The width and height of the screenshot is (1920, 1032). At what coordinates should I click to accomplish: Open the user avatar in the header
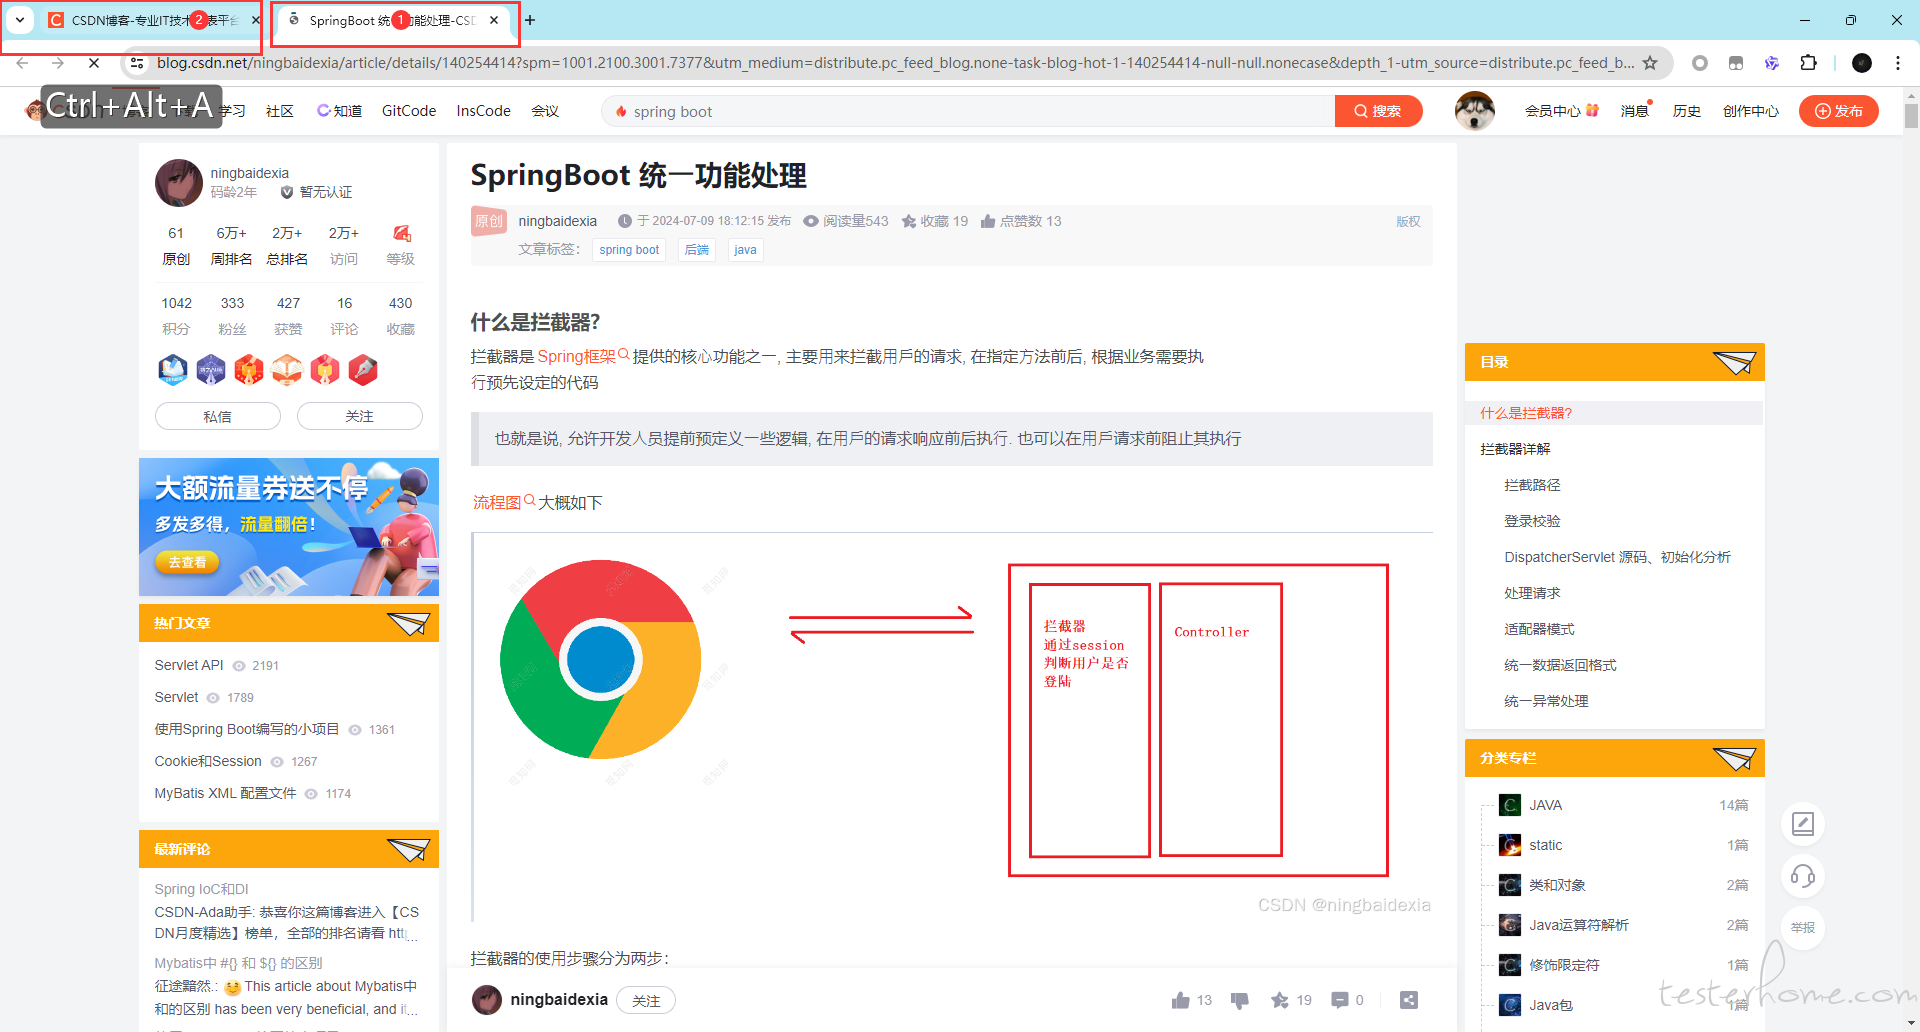click(x=1474, y=111)
